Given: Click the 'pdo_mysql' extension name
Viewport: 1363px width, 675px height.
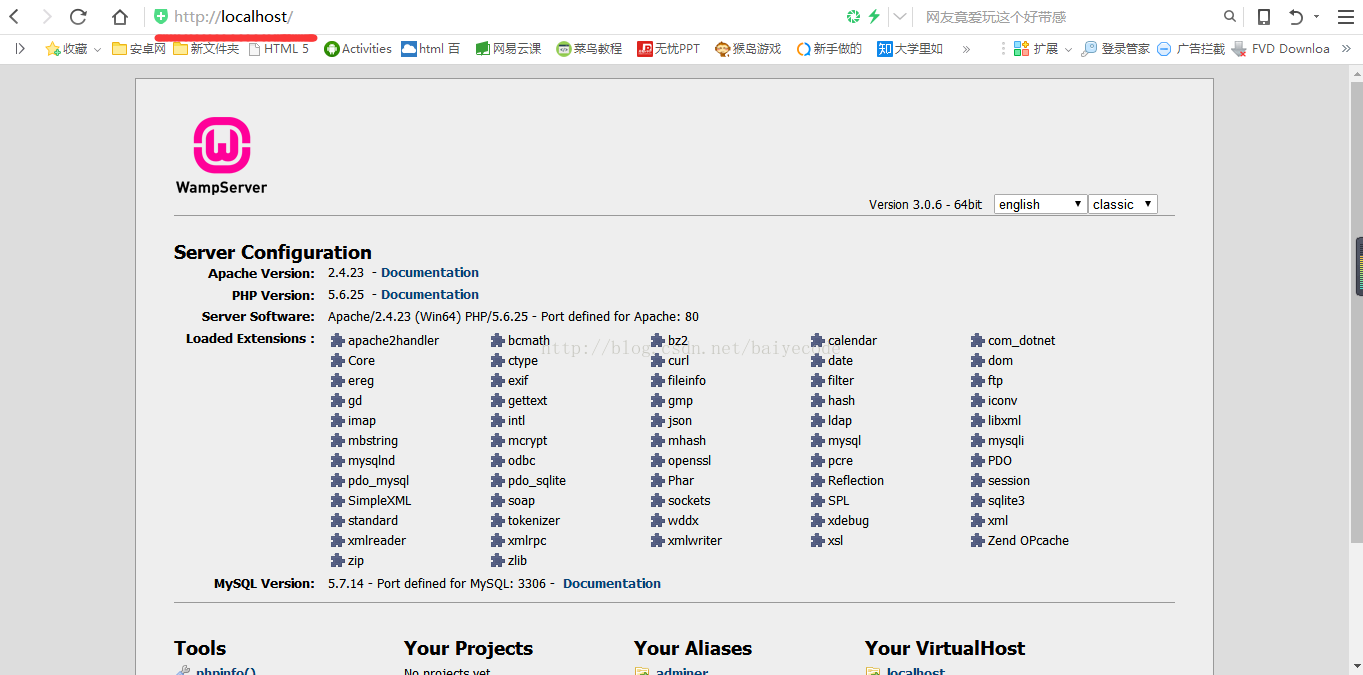Looking at the screenshot, I should pos(378,481).
